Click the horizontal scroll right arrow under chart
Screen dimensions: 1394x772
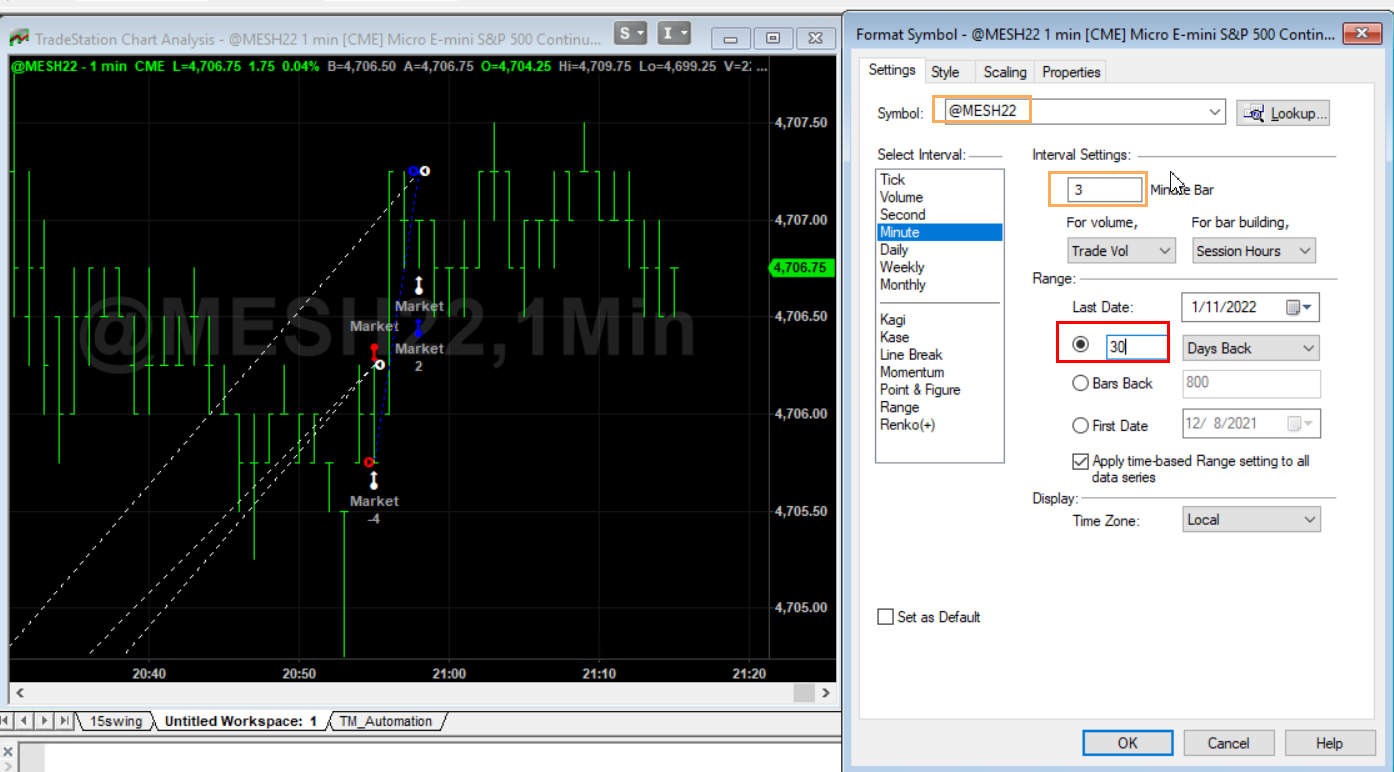pyautogui.click(x=826, y=693)
